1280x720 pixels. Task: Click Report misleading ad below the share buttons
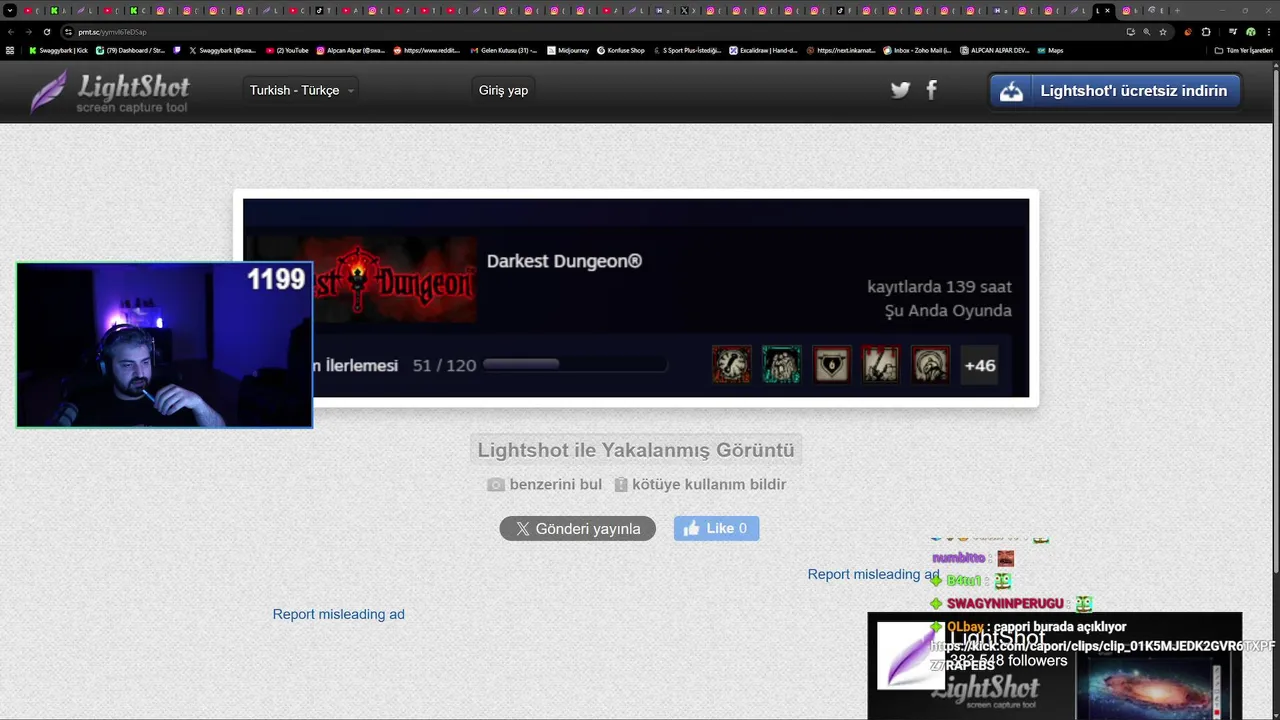(x=339, y=614)
